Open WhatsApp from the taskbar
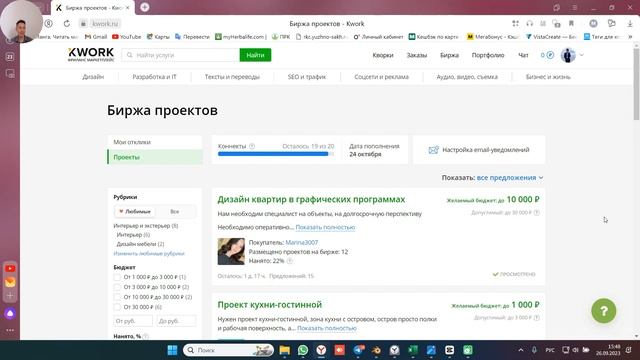The image size is (640, 360). click(303, 350)
